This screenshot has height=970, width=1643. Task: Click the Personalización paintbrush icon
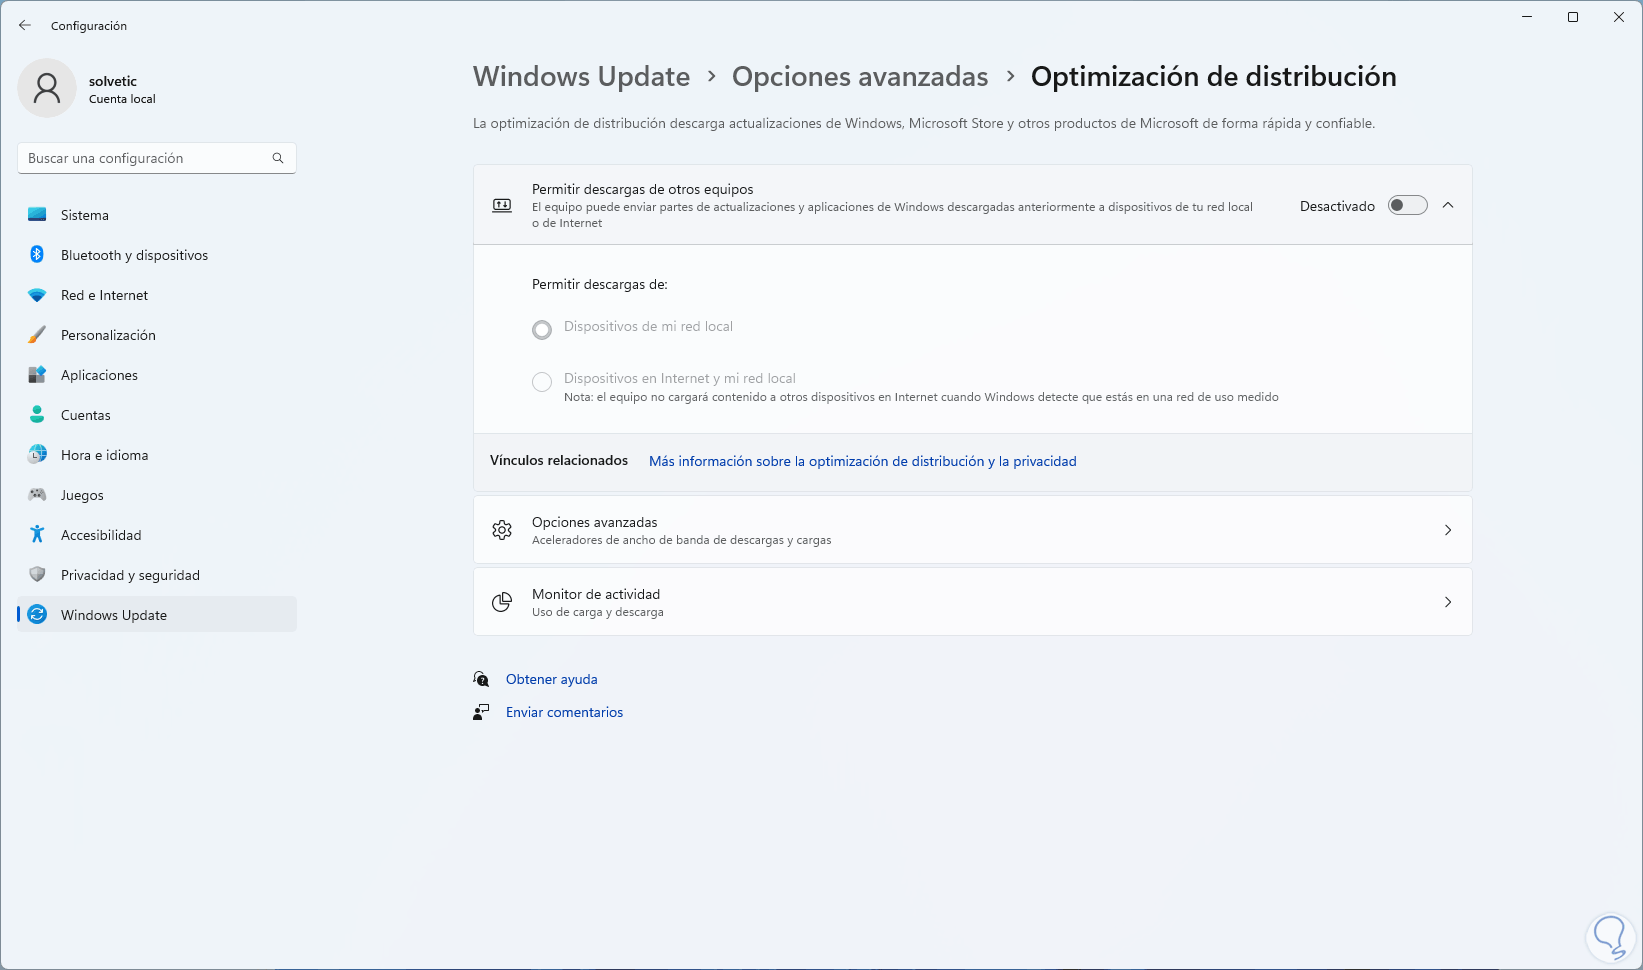click(37, 335)
